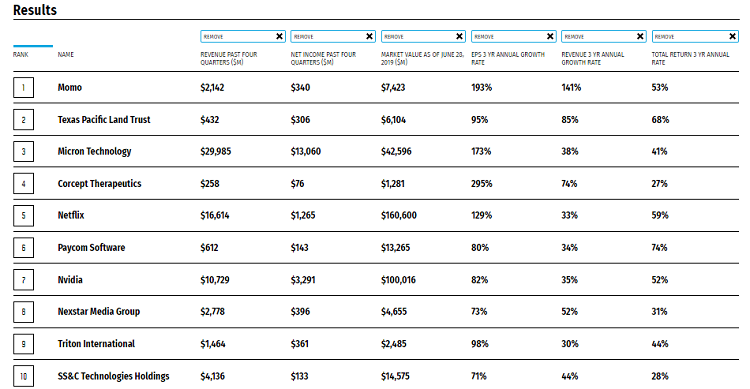750x389 pixels.
Task: Open the Texas Pacific Land Trust entry
Action: (x=104, y=120)
